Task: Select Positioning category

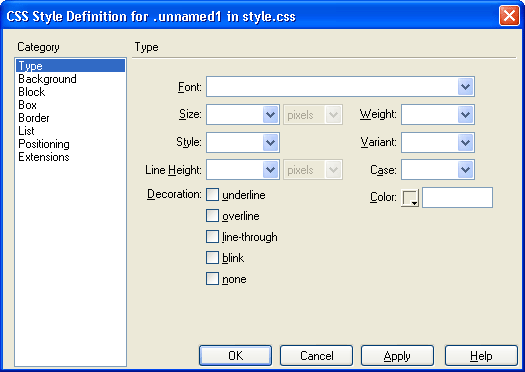Action: (x=44, y=144)
